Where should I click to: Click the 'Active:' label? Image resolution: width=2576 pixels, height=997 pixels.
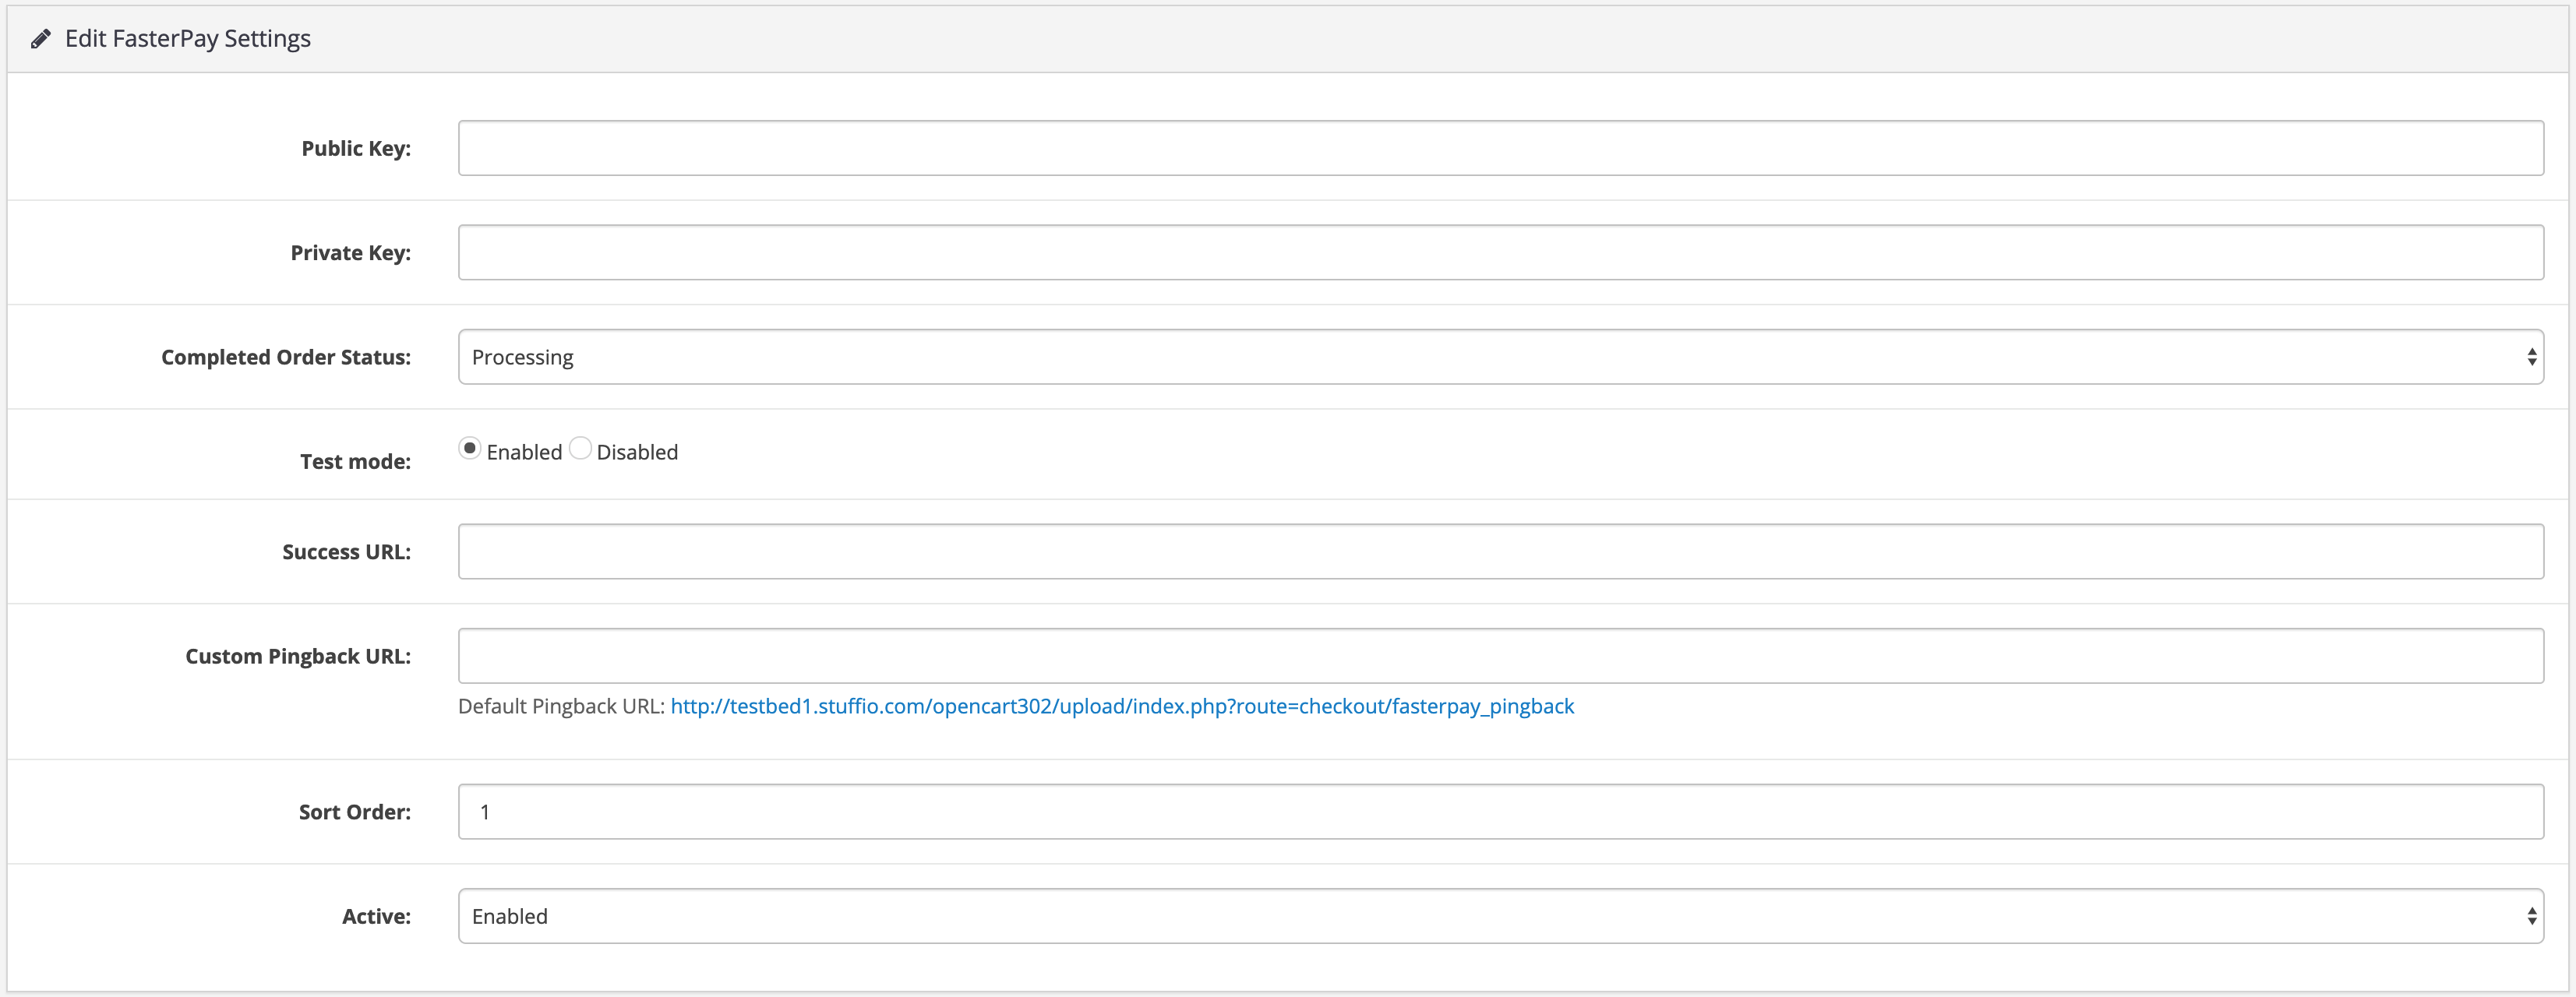[376, 916]
